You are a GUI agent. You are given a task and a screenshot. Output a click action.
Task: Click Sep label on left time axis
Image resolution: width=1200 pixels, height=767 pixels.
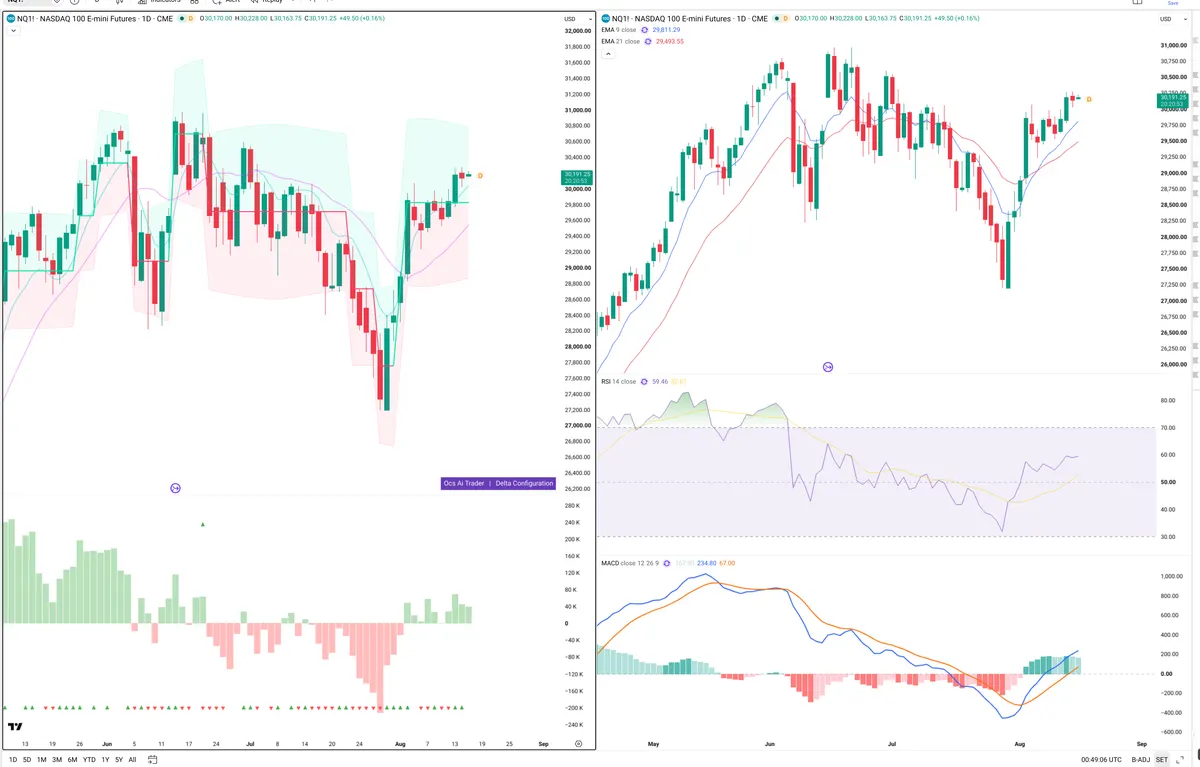[543, 744]
